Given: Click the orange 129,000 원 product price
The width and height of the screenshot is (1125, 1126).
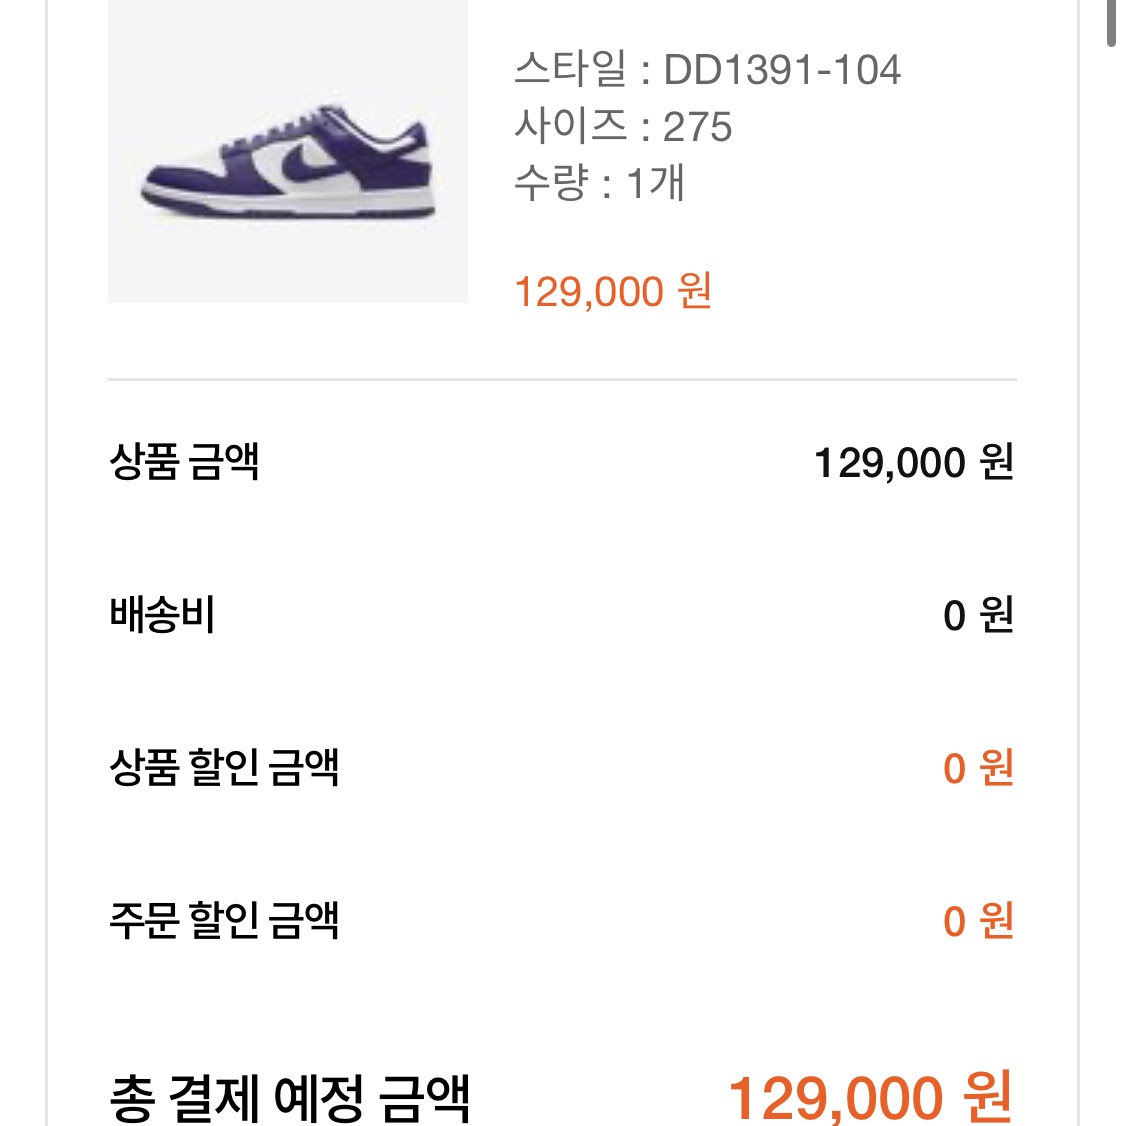Looking at the screenshot, I should pos(612,291).
